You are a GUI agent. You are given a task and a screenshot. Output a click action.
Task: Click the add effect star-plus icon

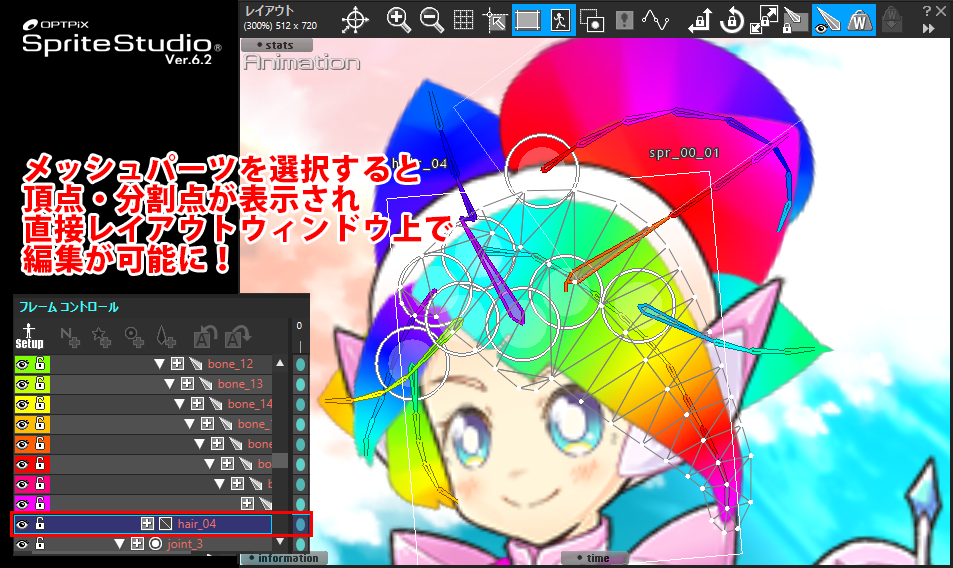coord(101,337)
